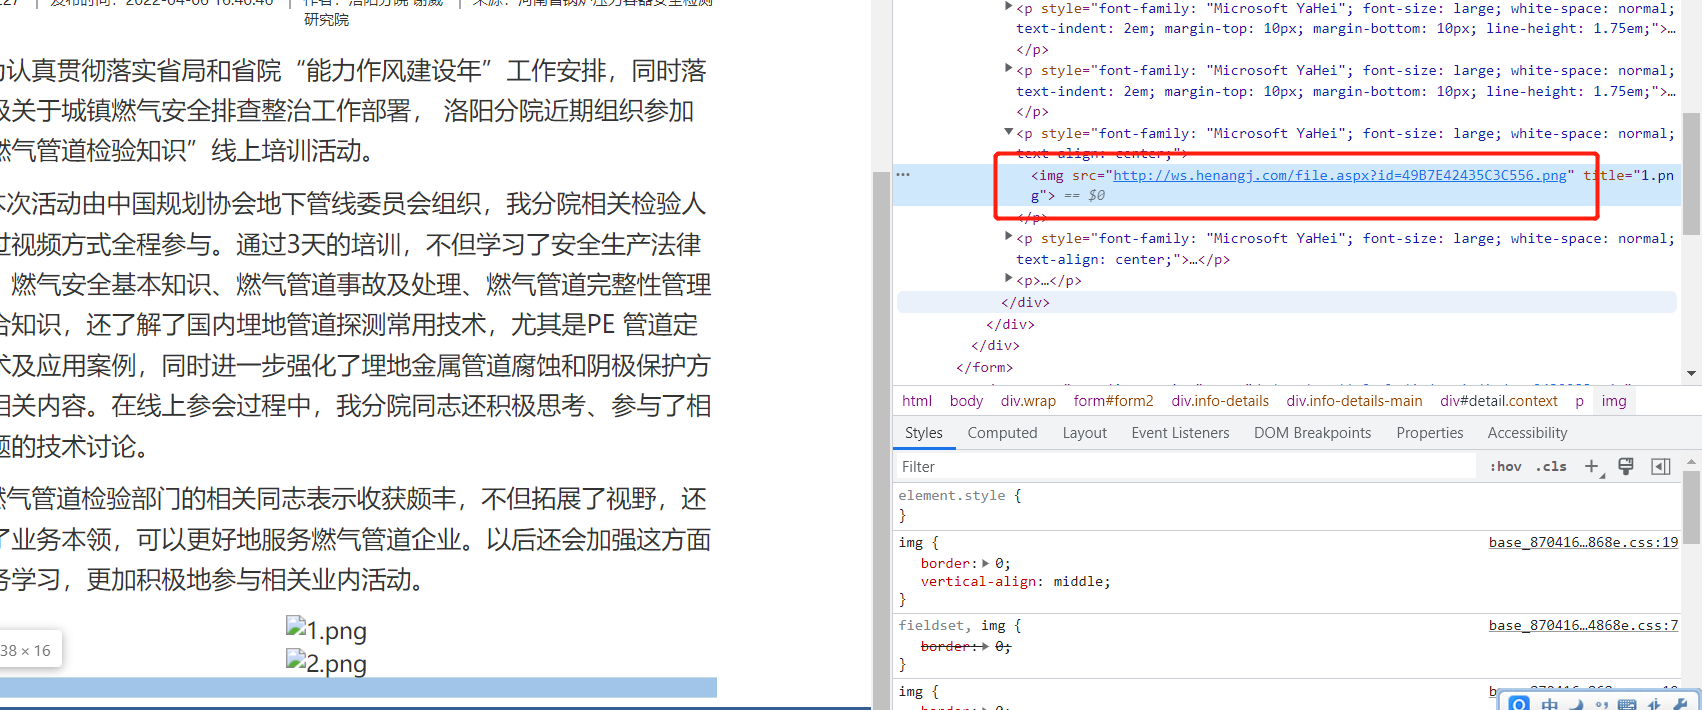The image size is (1702, 710).
Task: Select the highlighted </div> row after p nodes
Action: click(x=1287, y=302)
